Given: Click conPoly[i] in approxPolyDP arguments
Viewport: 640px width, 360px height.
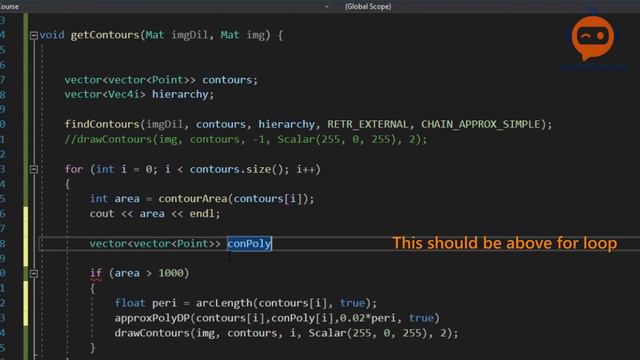Looking at the screenshot, I should tap(302, 318).
